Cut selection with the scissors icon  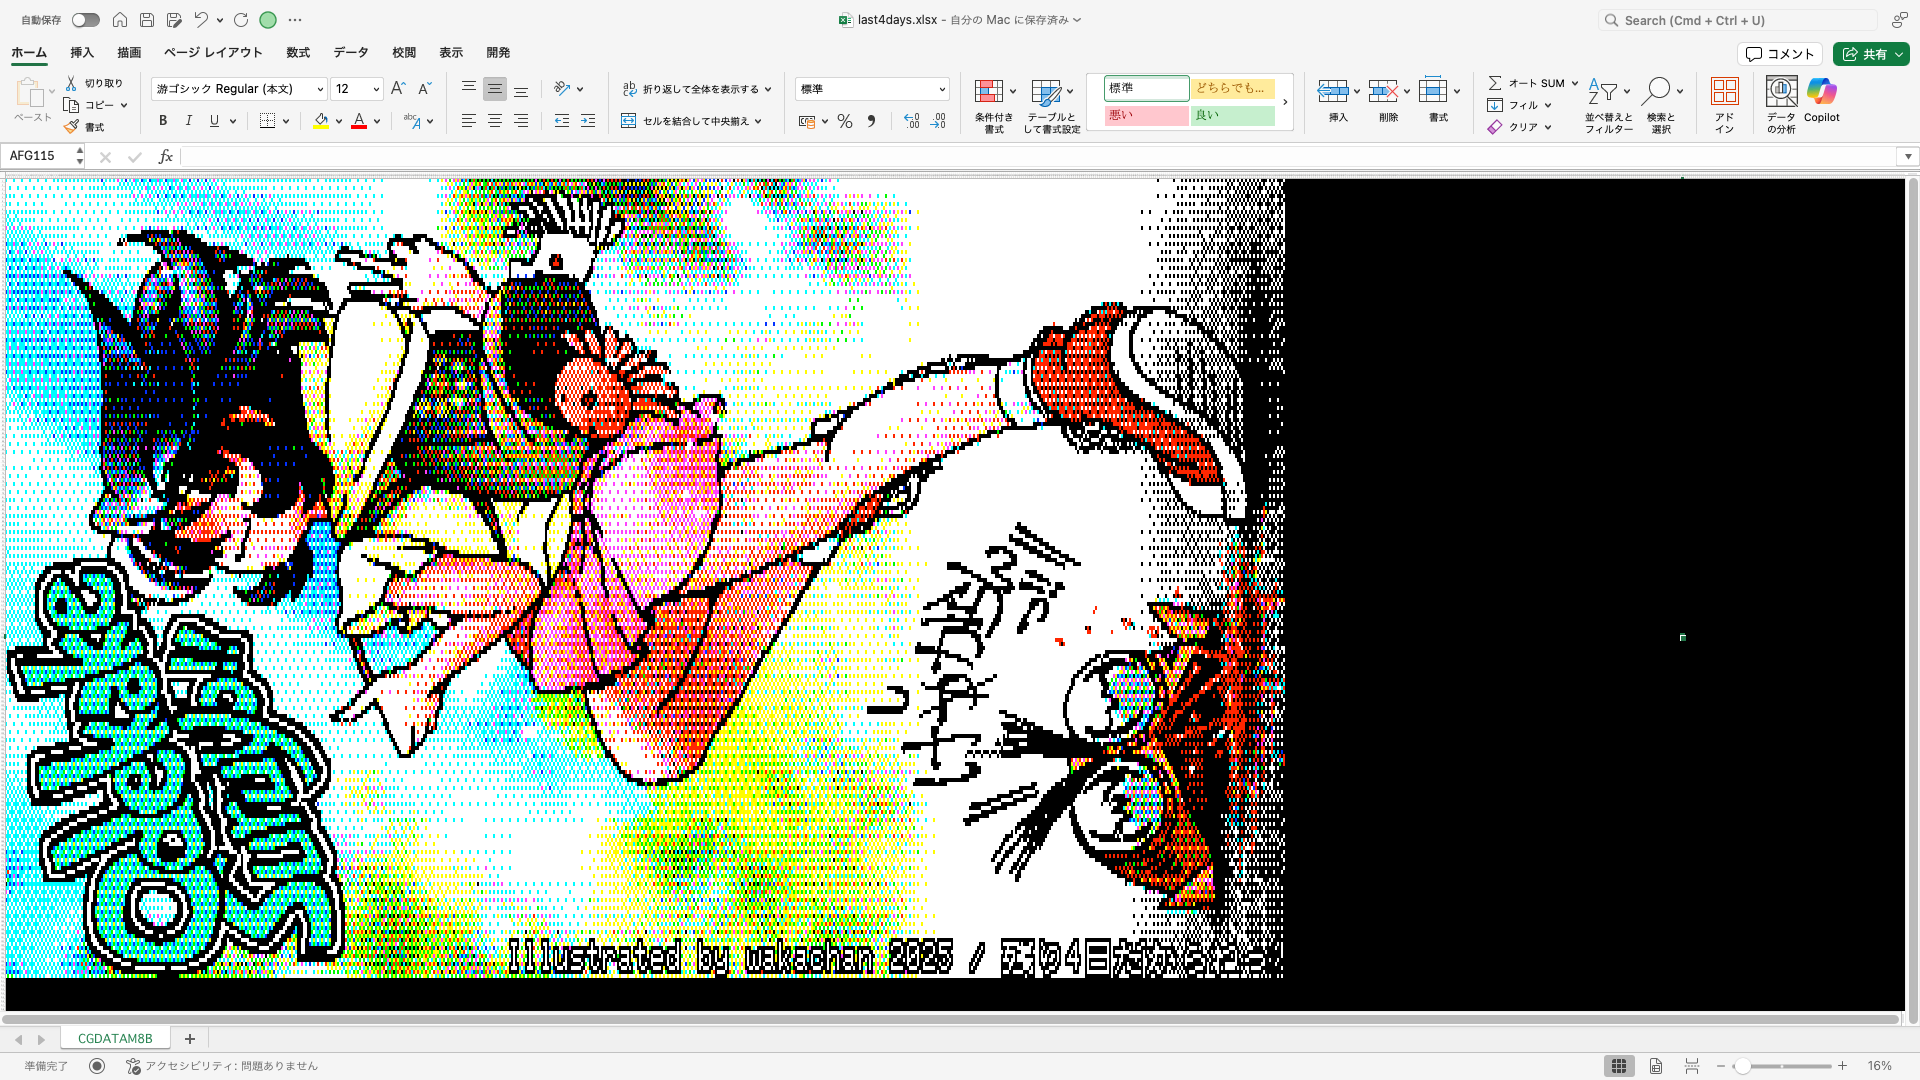(x=71, y=83)
